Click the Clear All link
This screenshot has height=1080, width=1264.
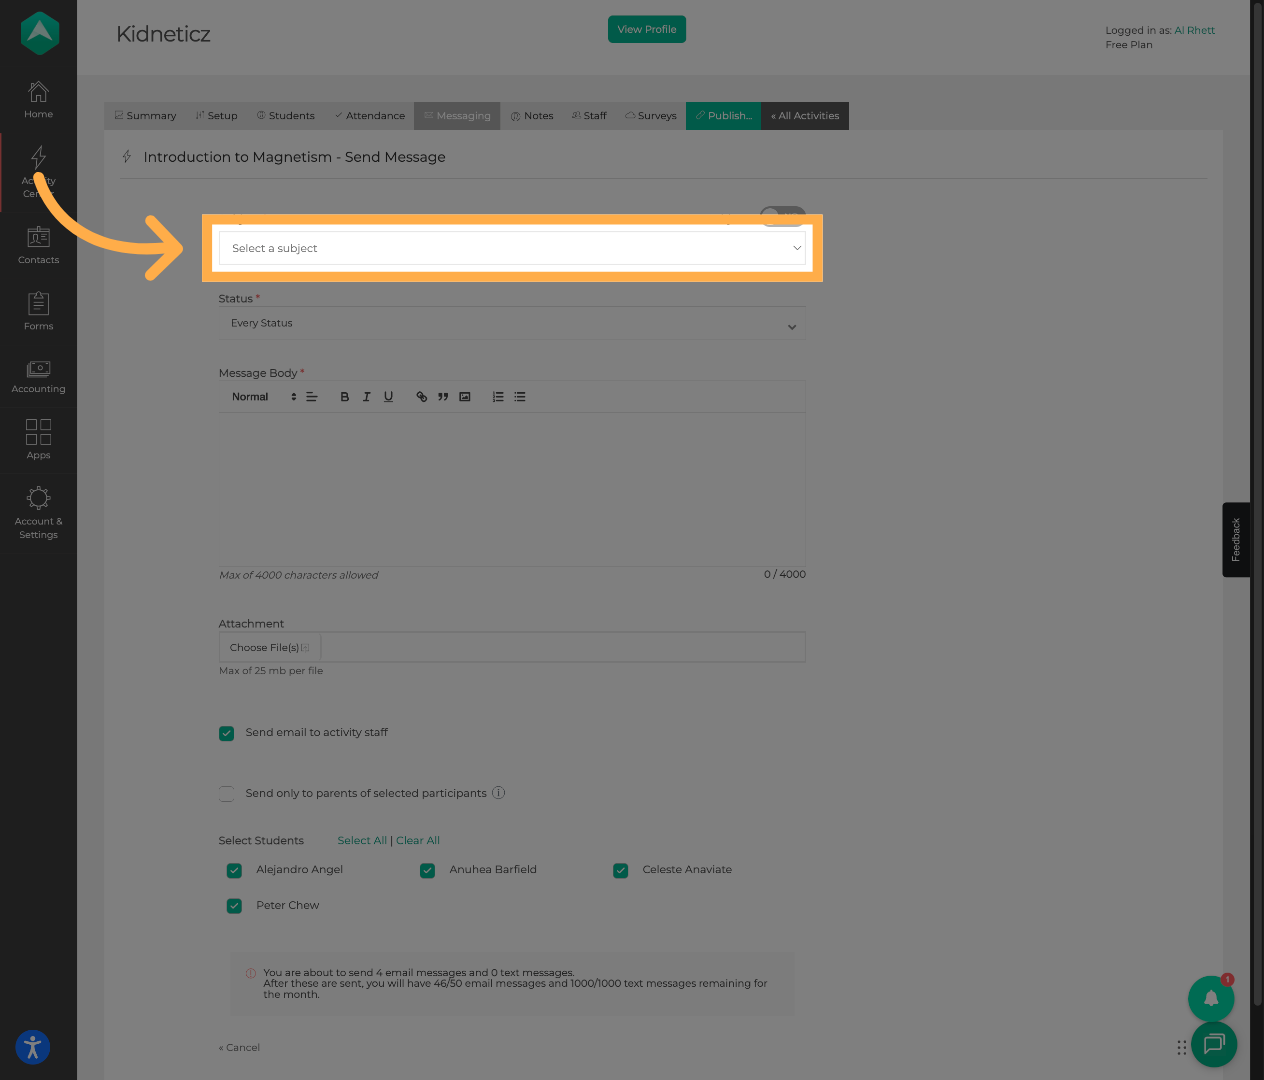point(418,841)
